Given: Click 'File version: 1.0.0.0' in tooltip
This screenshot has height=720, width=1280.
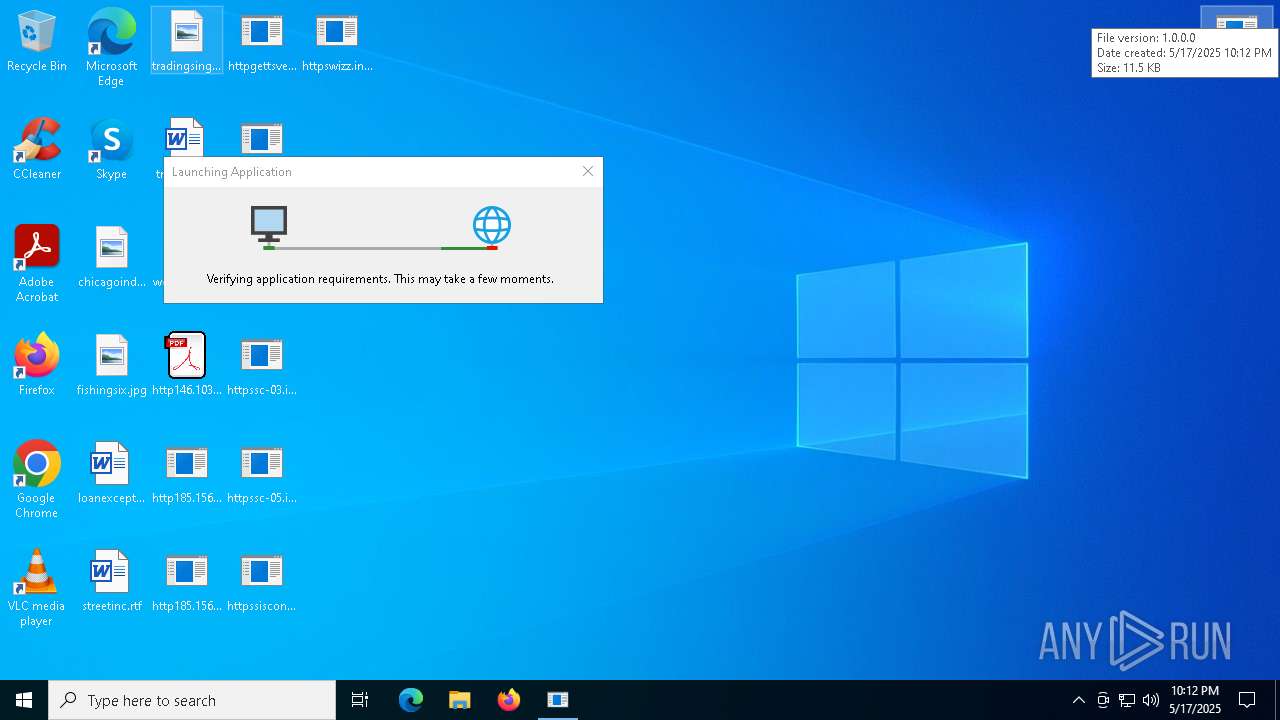Looking at the screenshot, I should tap(1146, 38).
